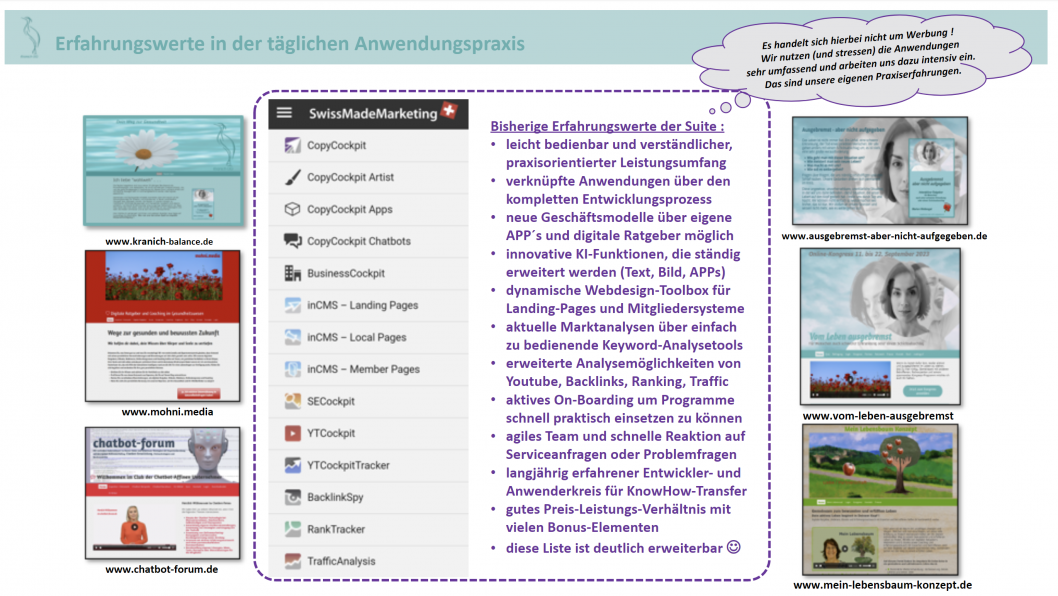
Task: Click the TrafficAnalysis icon
Action: (x=292, y=561)
